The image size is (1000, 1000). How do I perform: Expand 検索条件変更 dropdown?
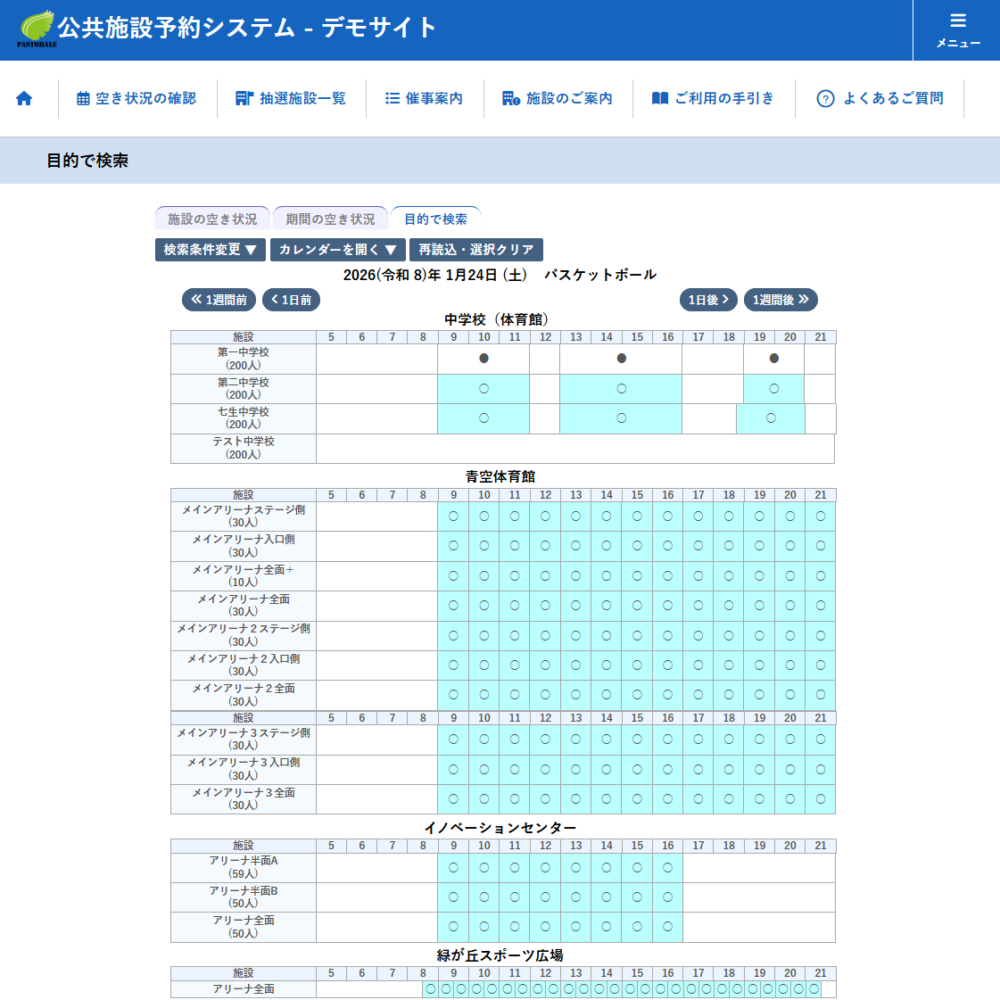[x=210, y=250]
